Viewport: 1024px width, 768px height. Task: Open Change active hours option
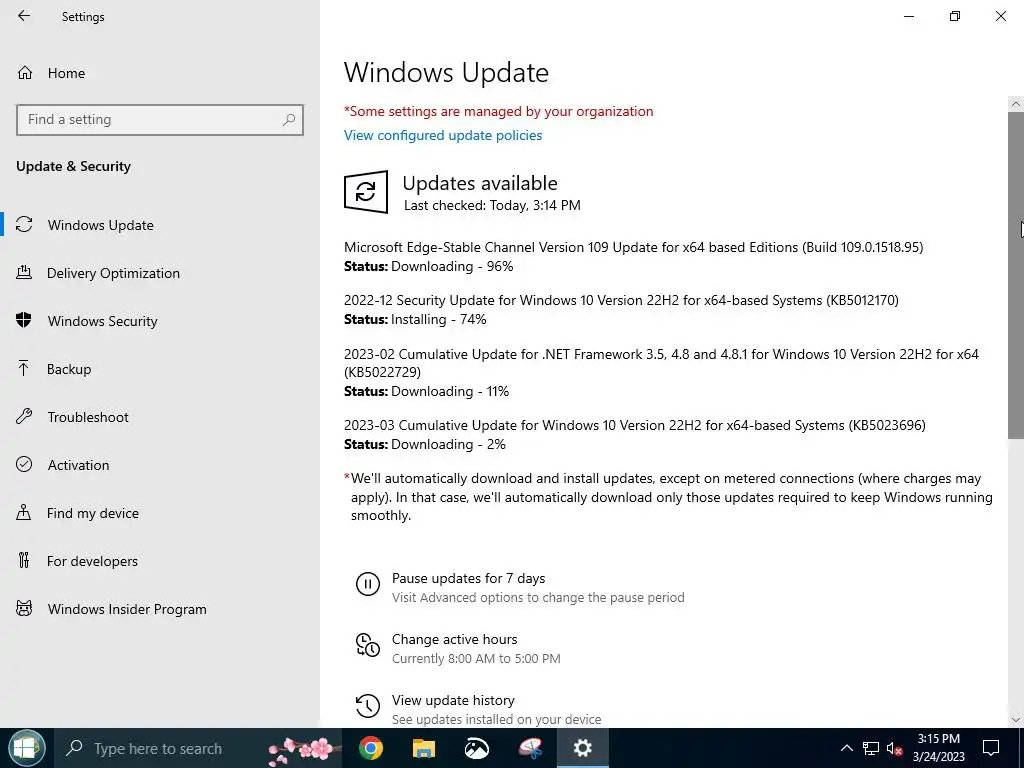[455, 639]
